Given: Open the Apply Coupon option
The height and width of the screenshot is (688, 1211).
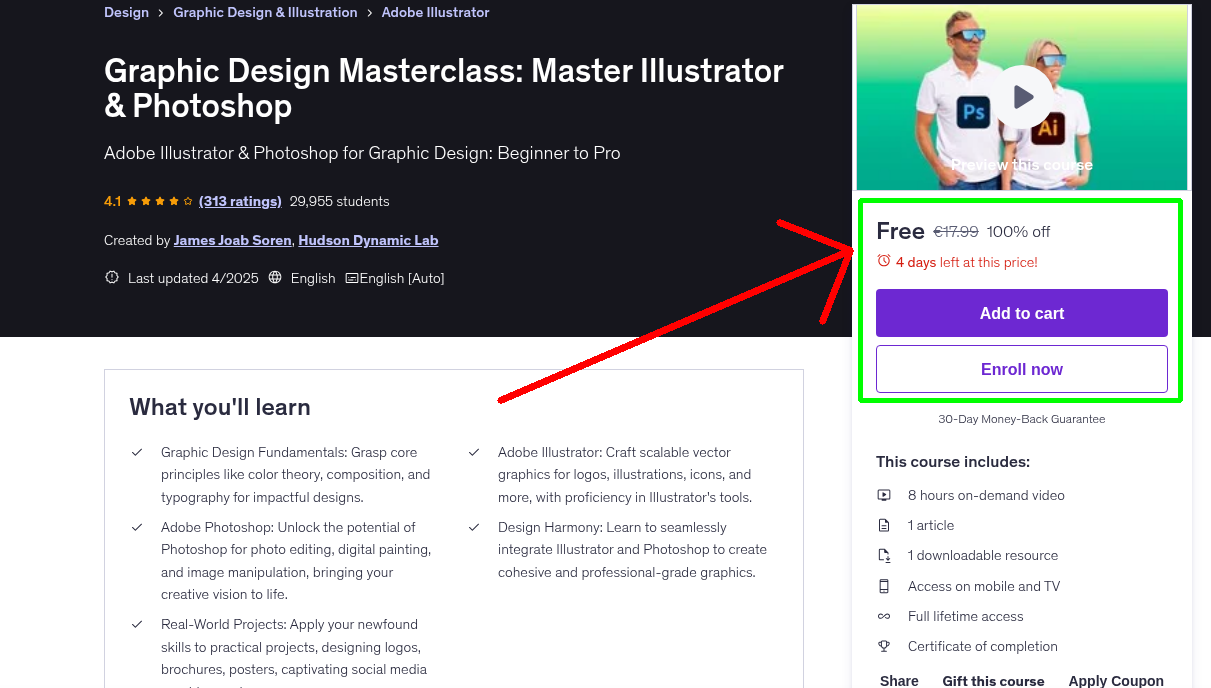Looking at the screenshot, I should [1116, 679].
